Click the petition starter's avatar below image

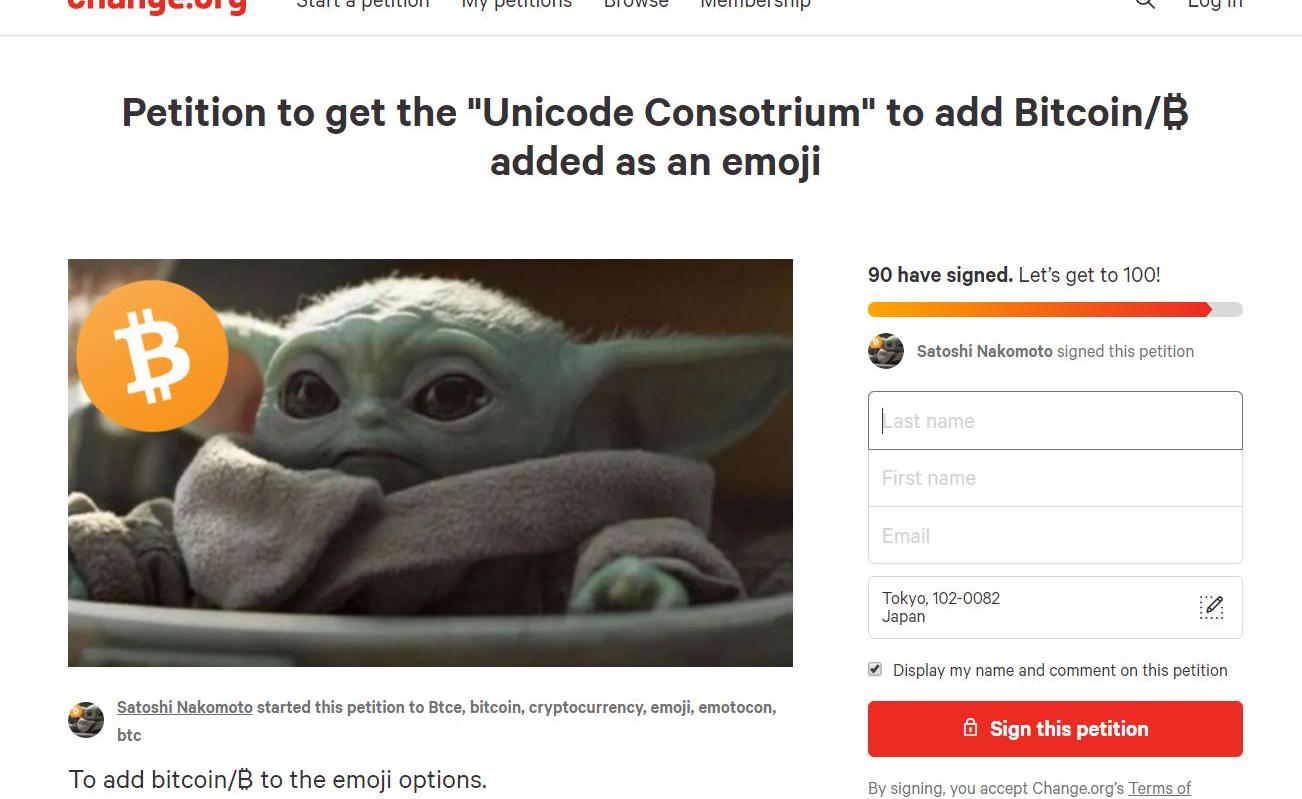click(x=86, y=719)
